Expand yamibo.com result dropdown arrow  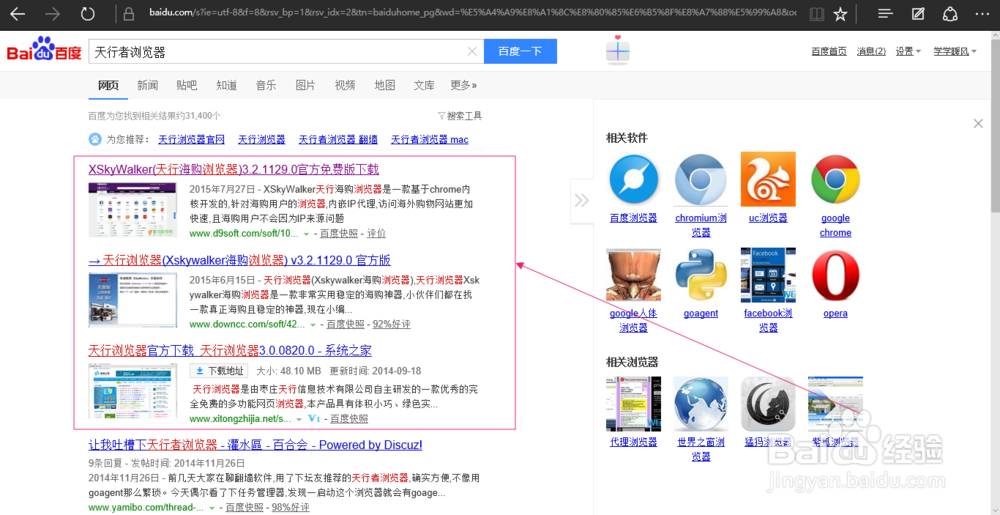tap(212, 508)
